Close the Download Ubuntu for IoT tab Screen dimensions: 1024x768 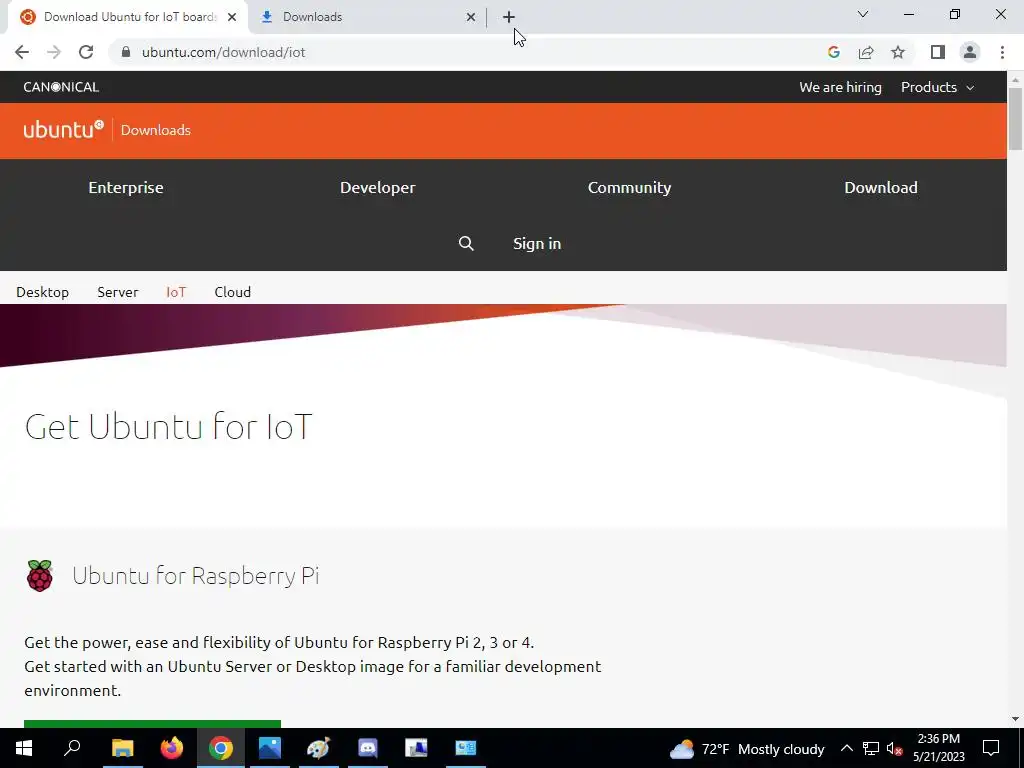click(232, 17)
